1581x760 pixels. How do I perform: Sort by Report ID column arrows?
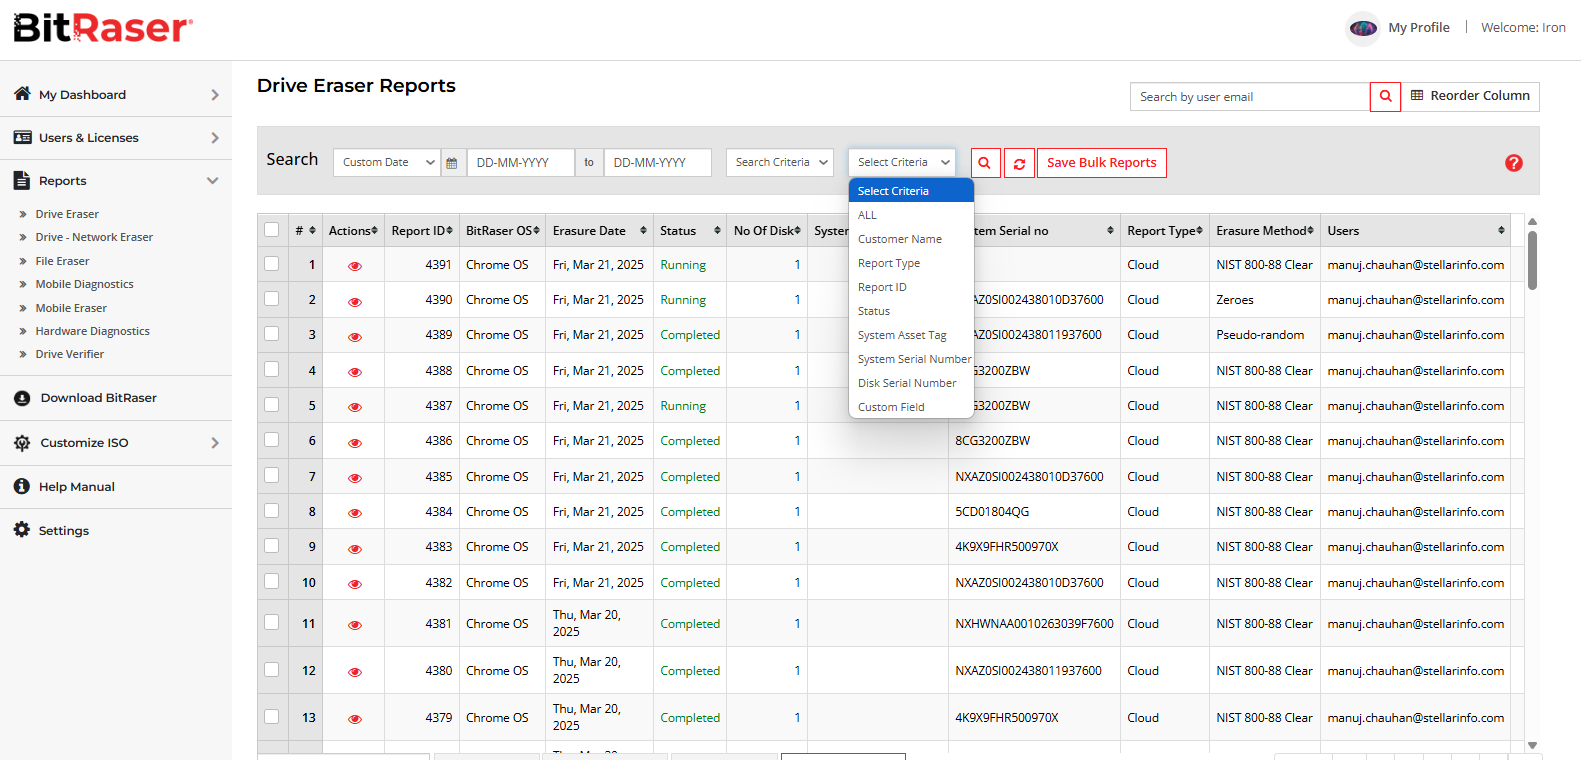click(x=449, y=231)
